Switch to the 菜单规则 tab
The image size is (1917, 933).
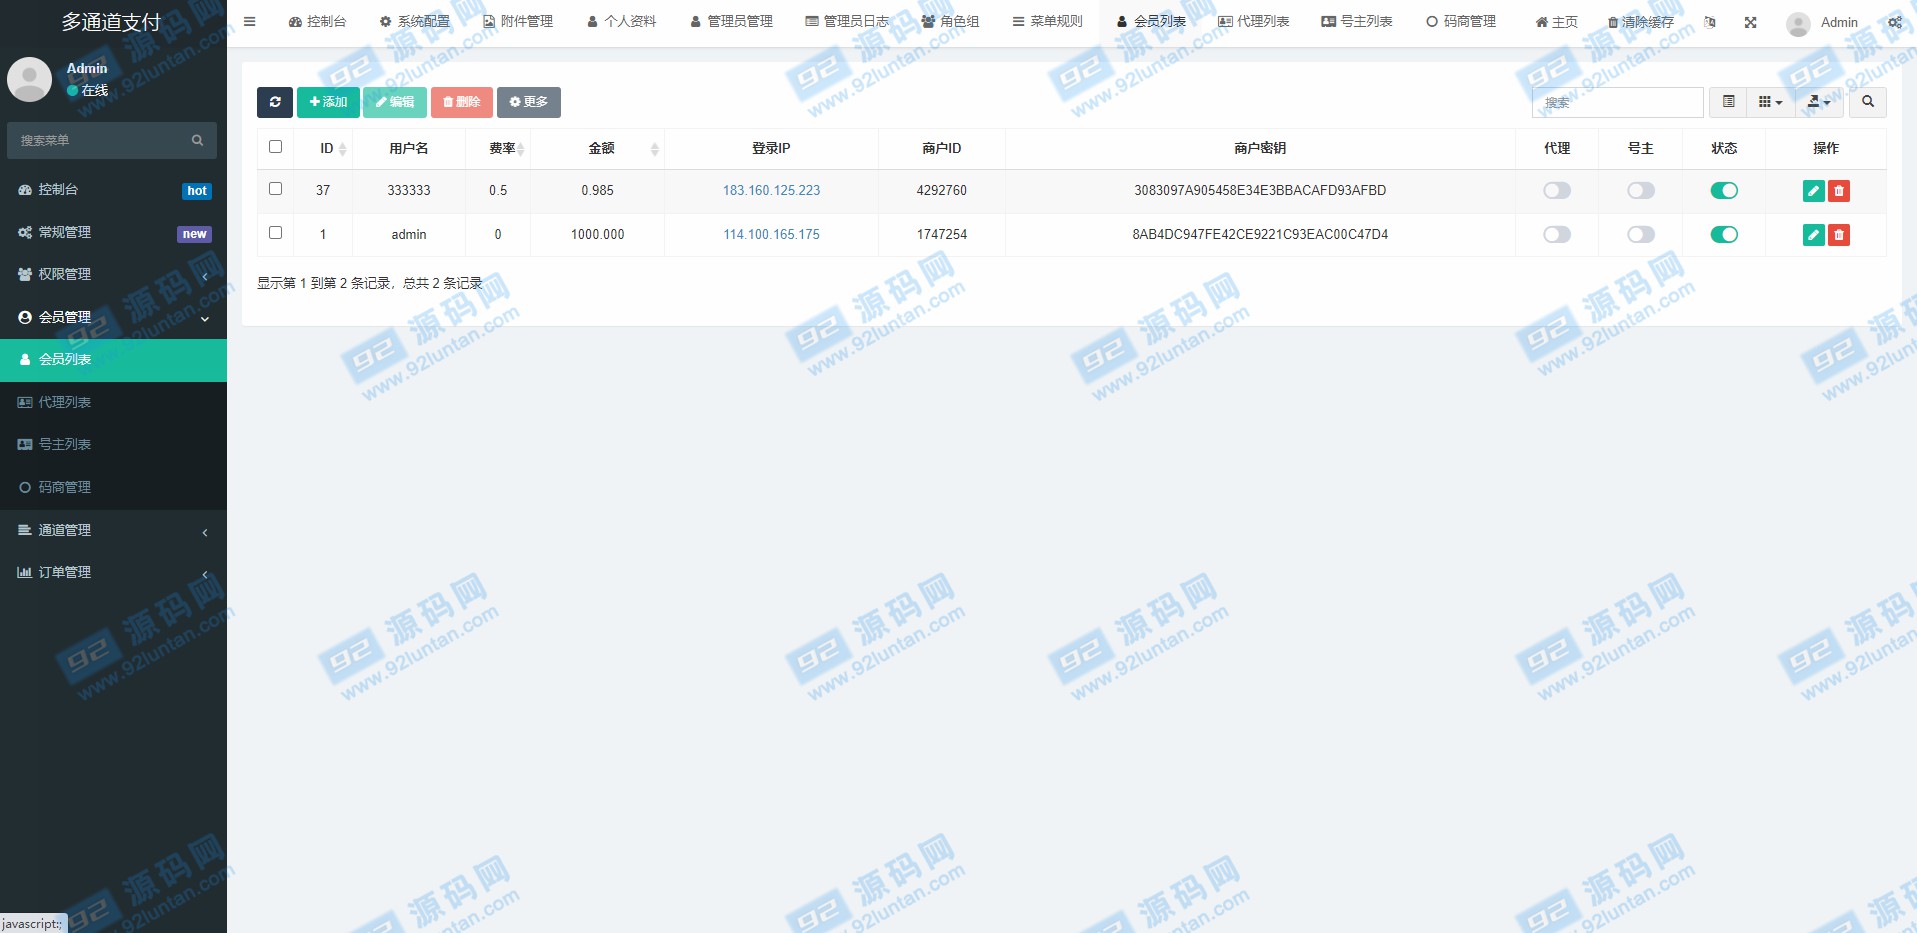coord(1047,22)
